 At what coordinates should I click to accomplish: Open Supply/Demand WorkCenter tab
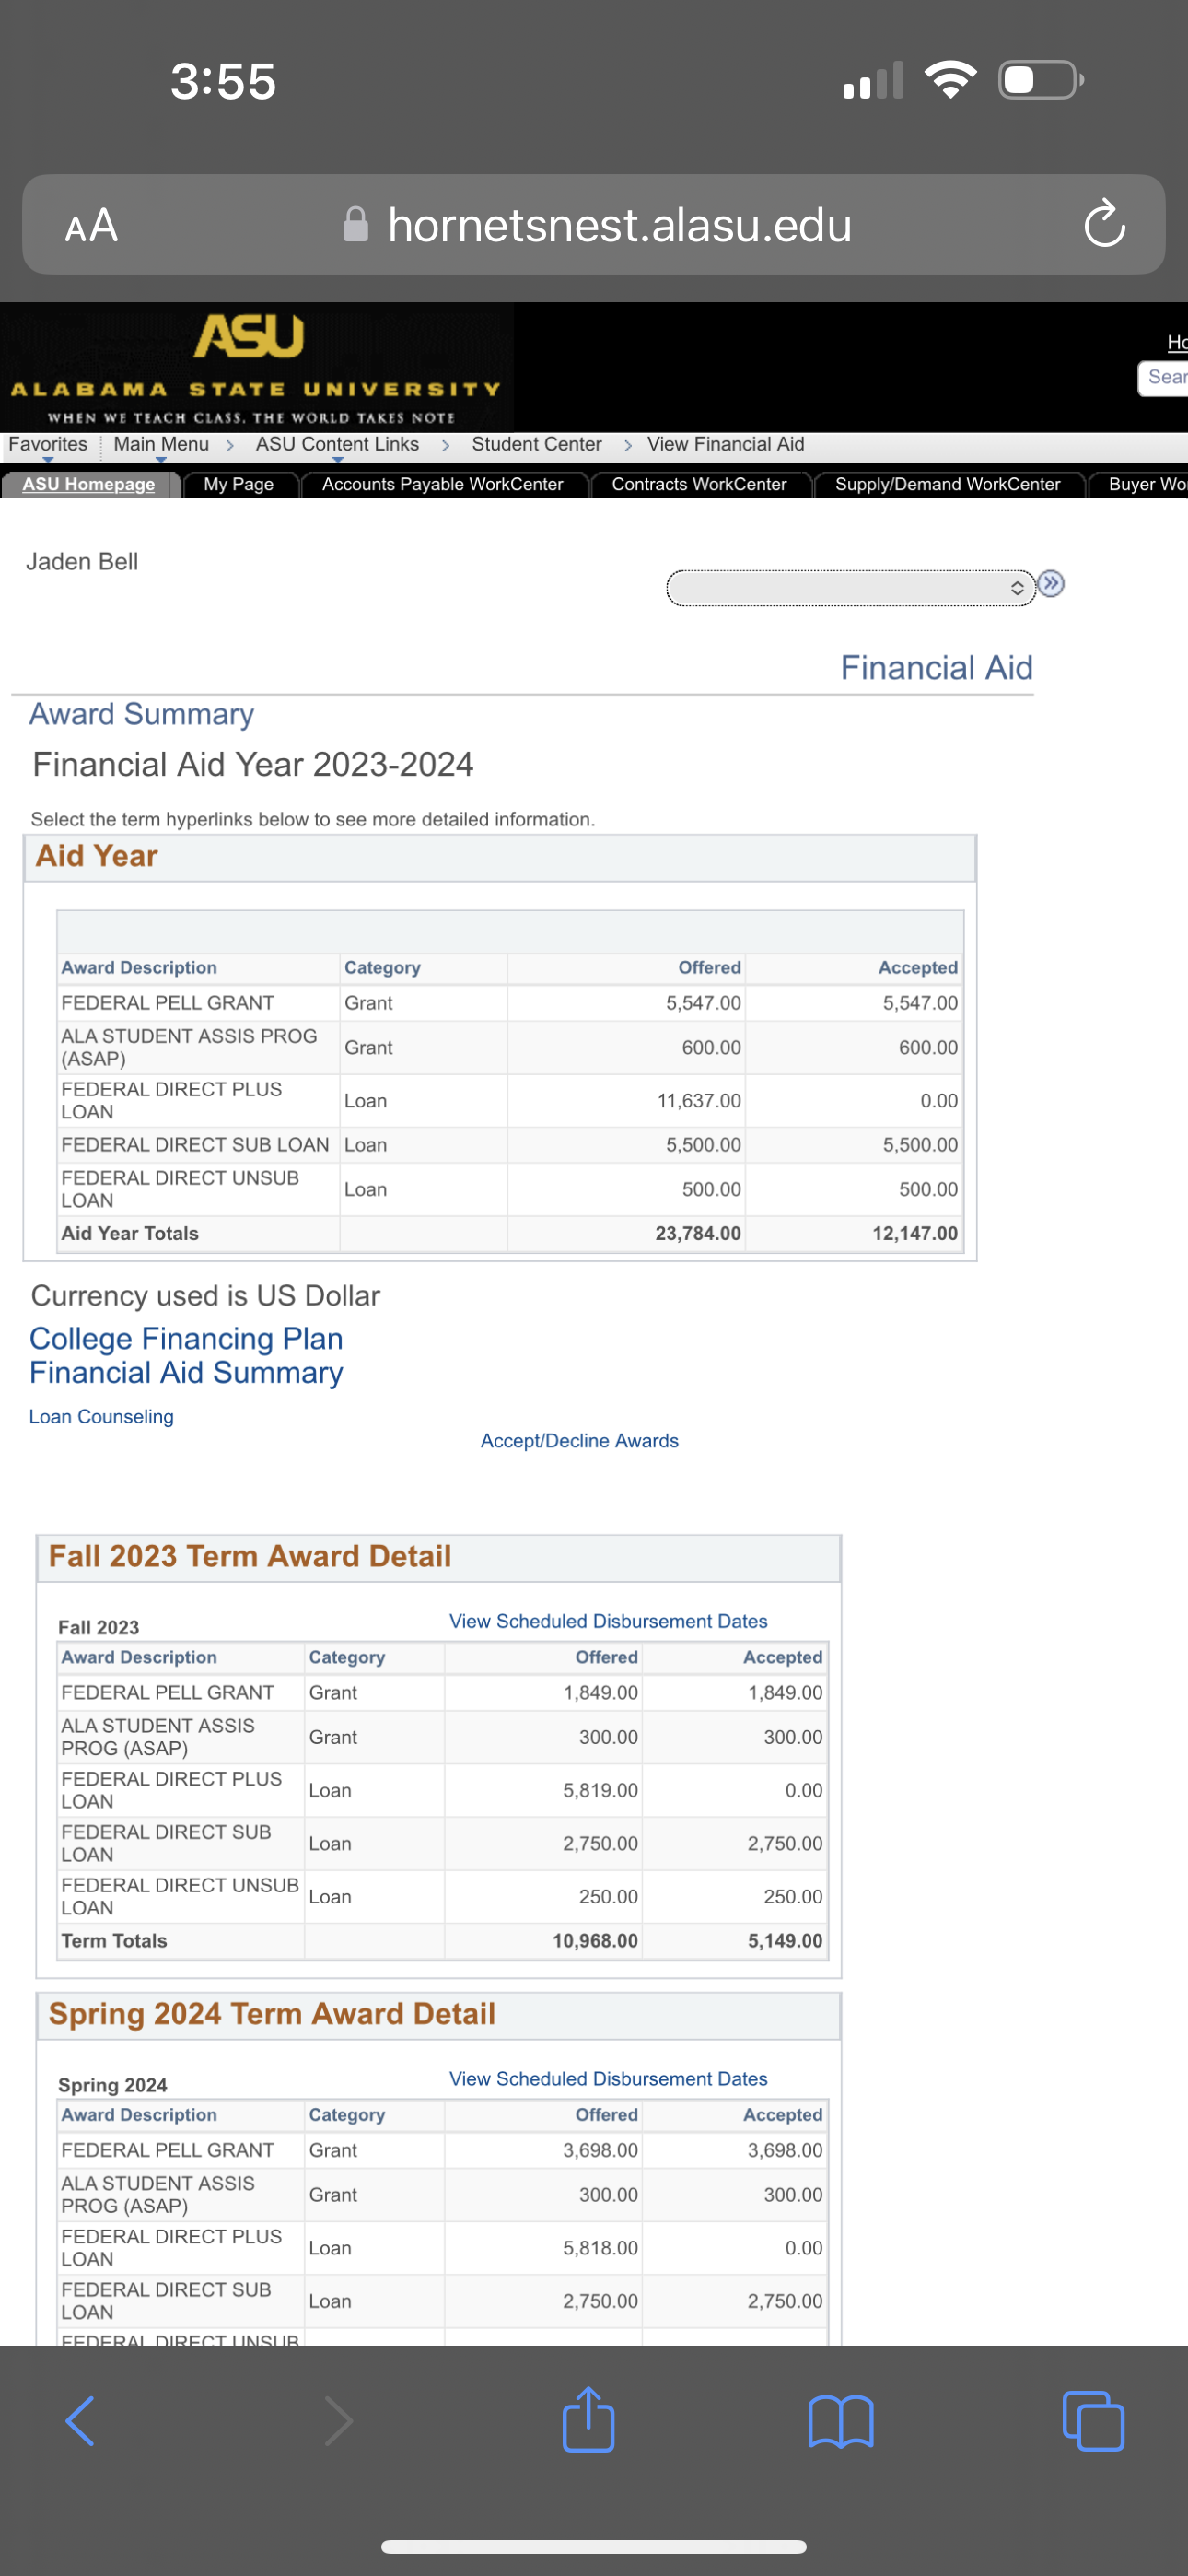pos(947,484)
